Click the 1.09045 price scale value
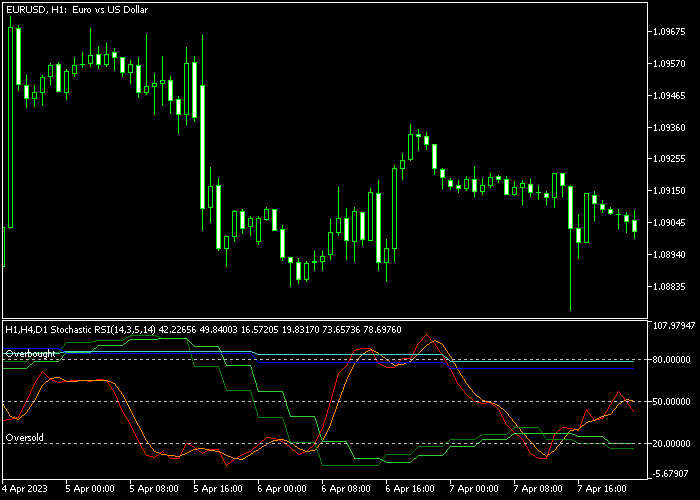700x500 pixels. tap(669, 223)
